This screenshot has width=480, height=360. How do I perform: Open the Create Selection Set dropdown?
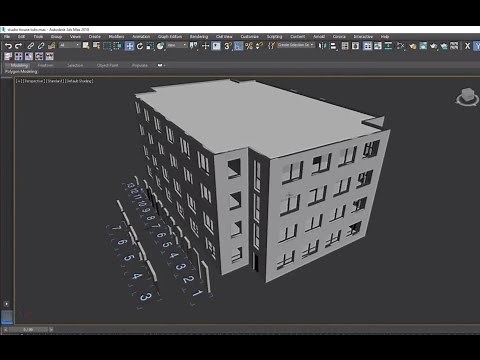tap(296, 45)
